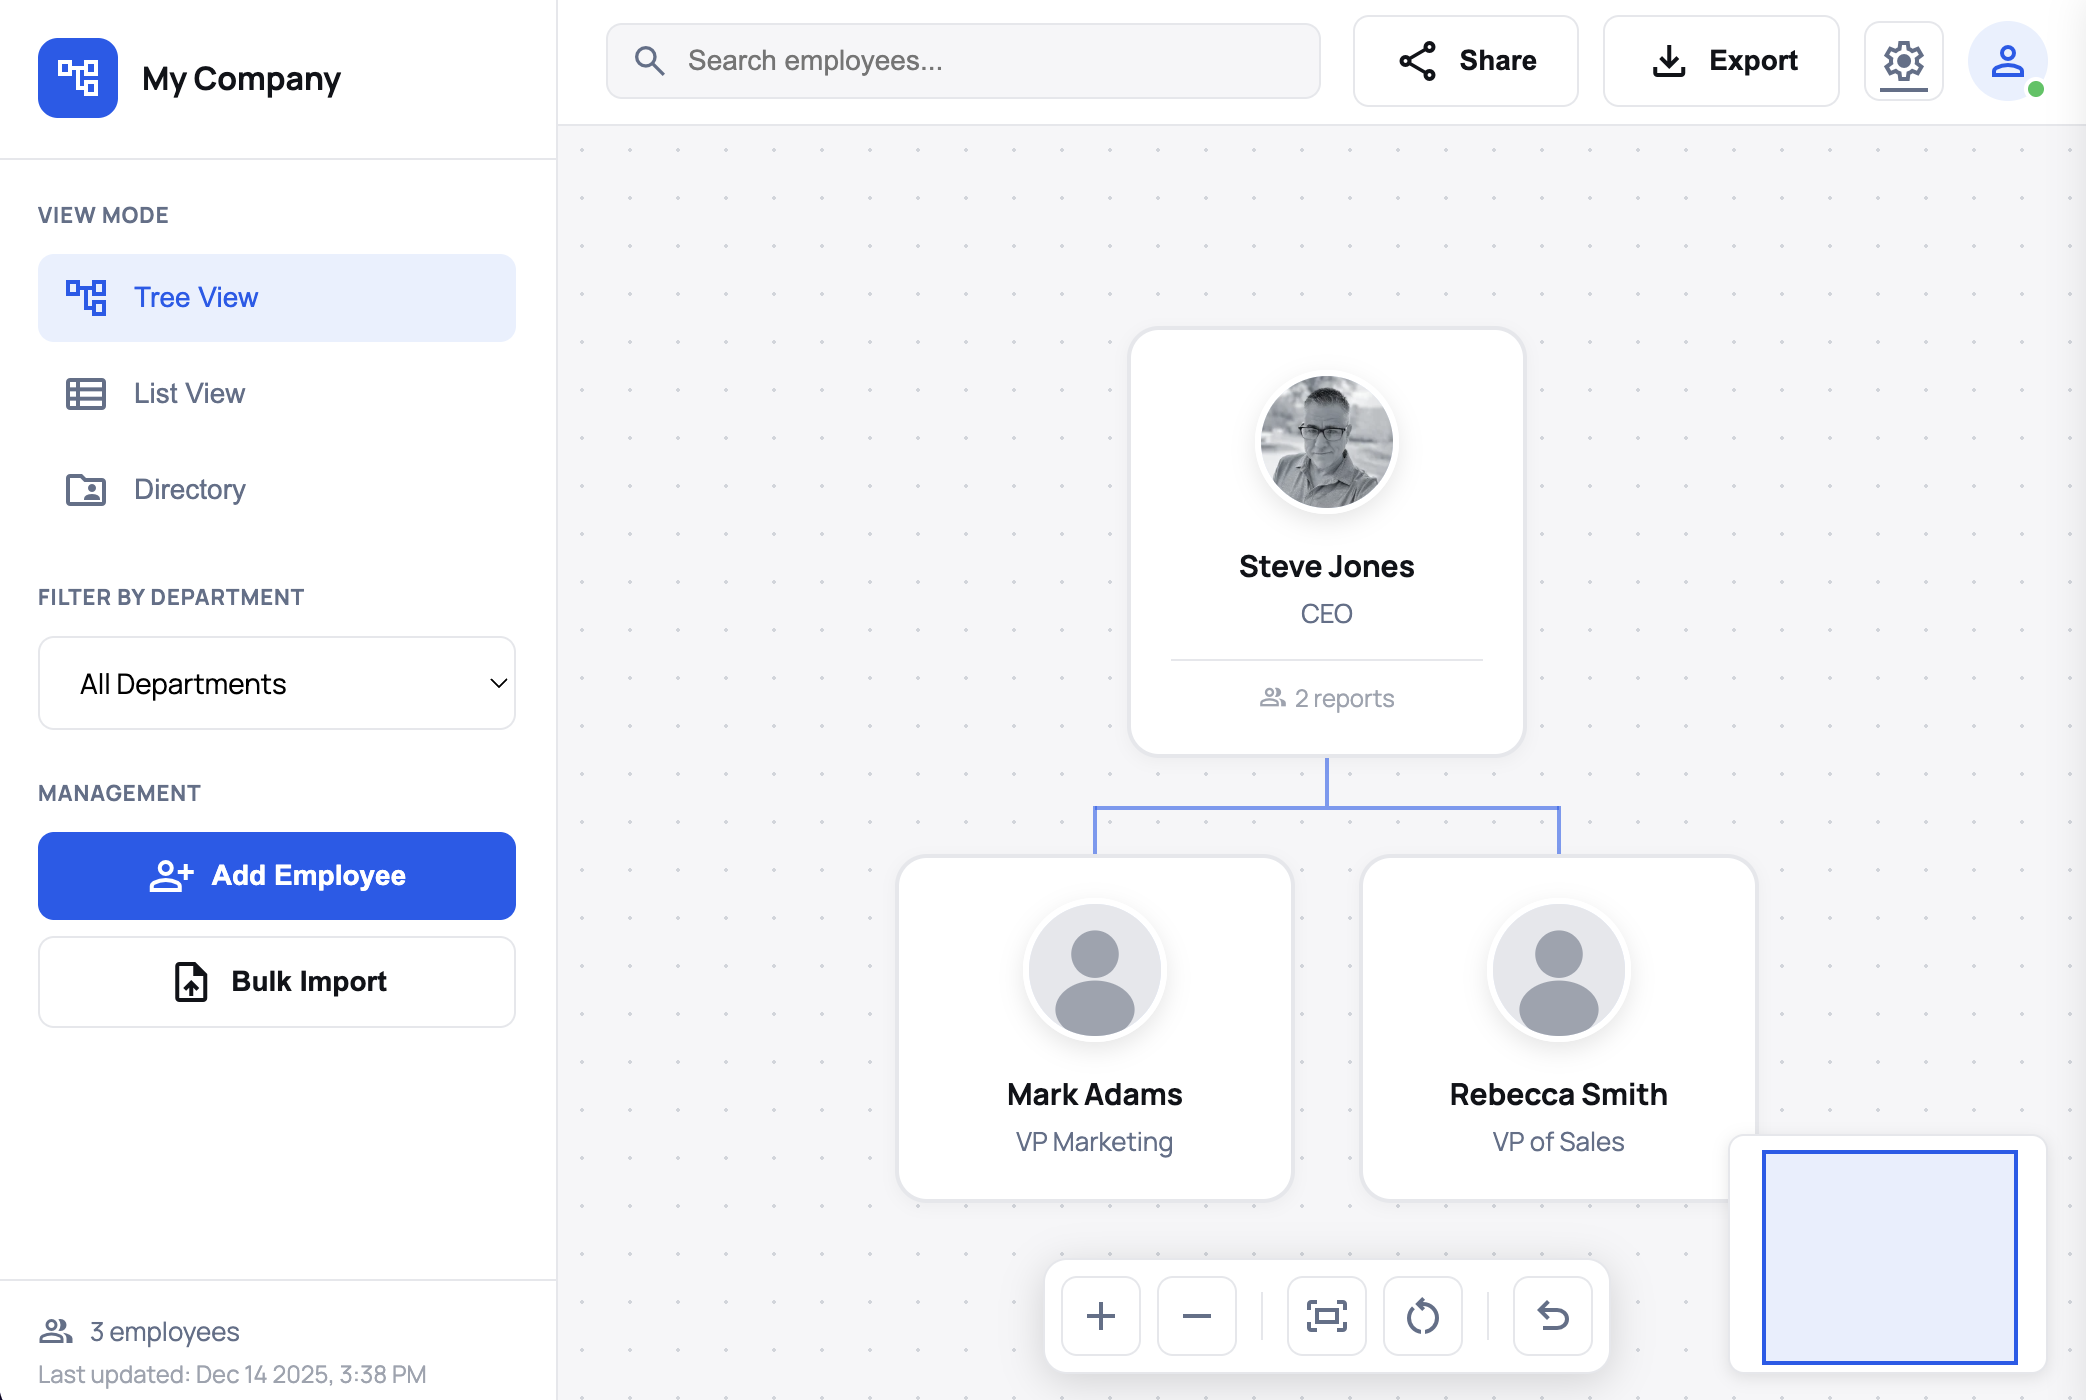Zoom out using the minus icon
The height and width of the screenshot is (1400, 2086).
coord(1196,1316)
